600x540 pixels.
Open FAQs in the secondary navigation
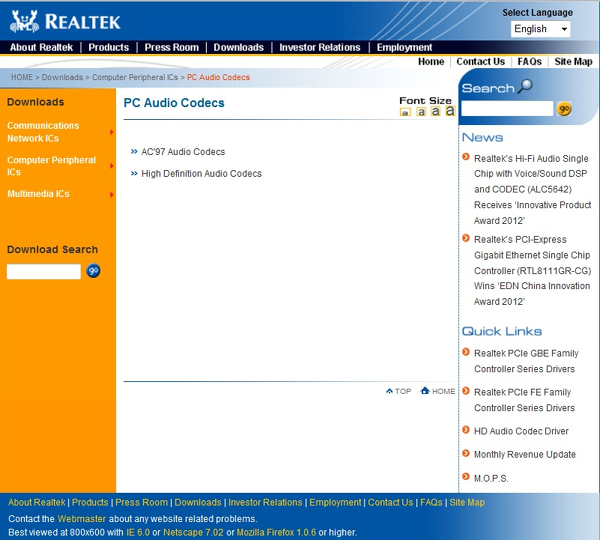(530, 62)
